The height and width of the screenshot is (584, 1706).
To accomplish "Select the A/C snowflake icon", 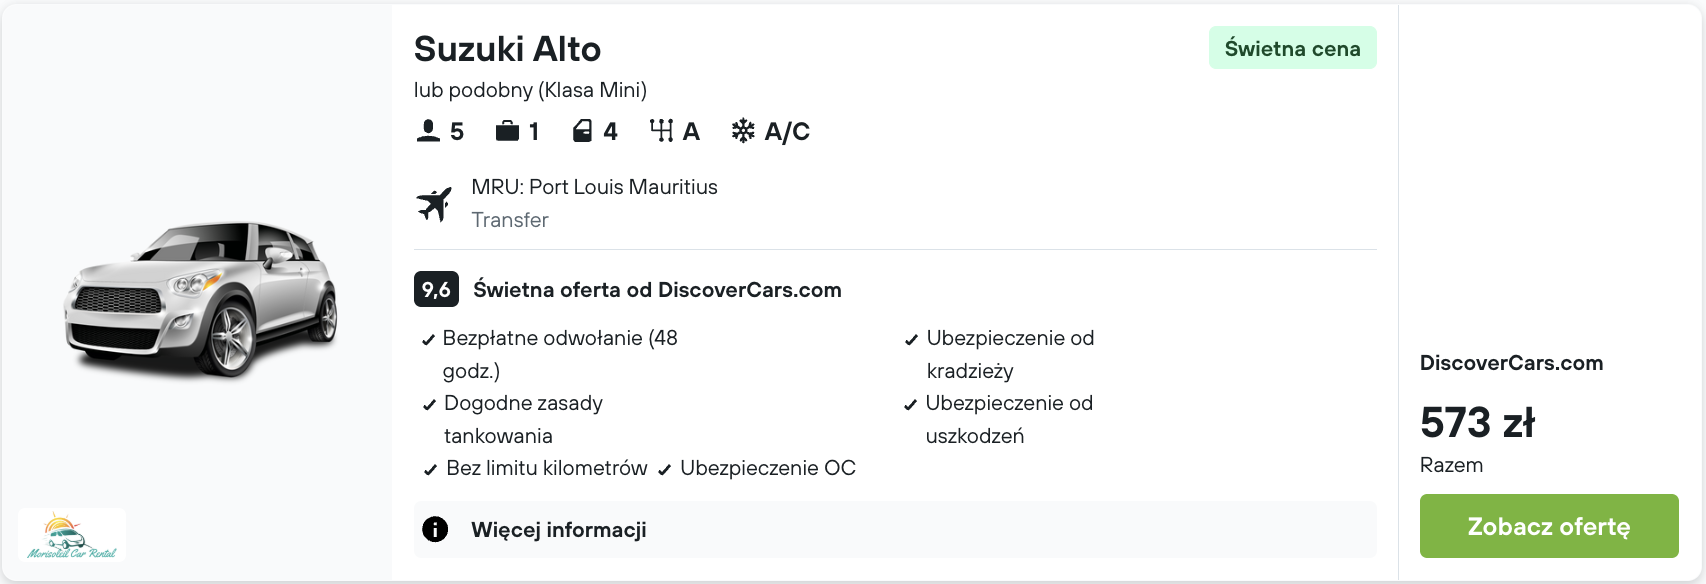I will 742,128.
